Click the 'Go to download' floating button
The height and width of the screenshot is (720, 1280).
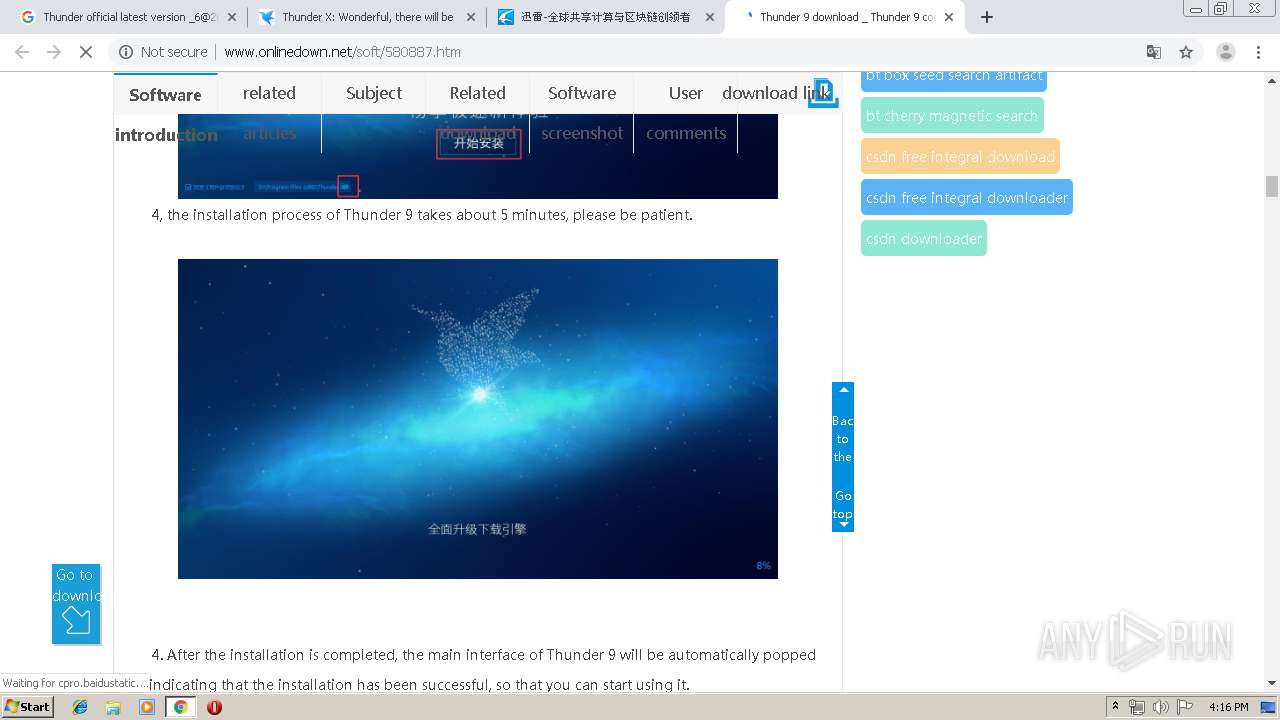click(x=76, y=604)
